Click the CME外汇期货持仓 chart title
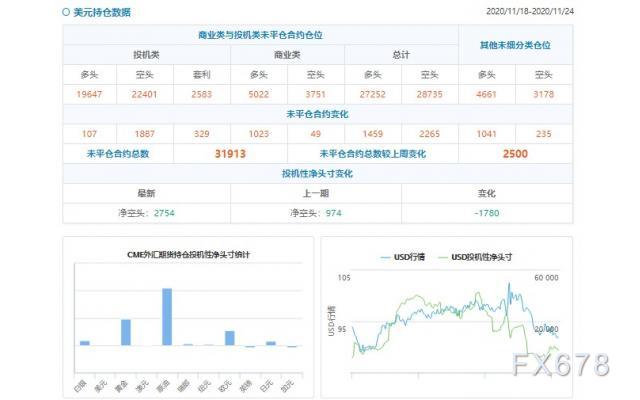The width and height of the screenshot is (640, 400). [x=189, y=256]
